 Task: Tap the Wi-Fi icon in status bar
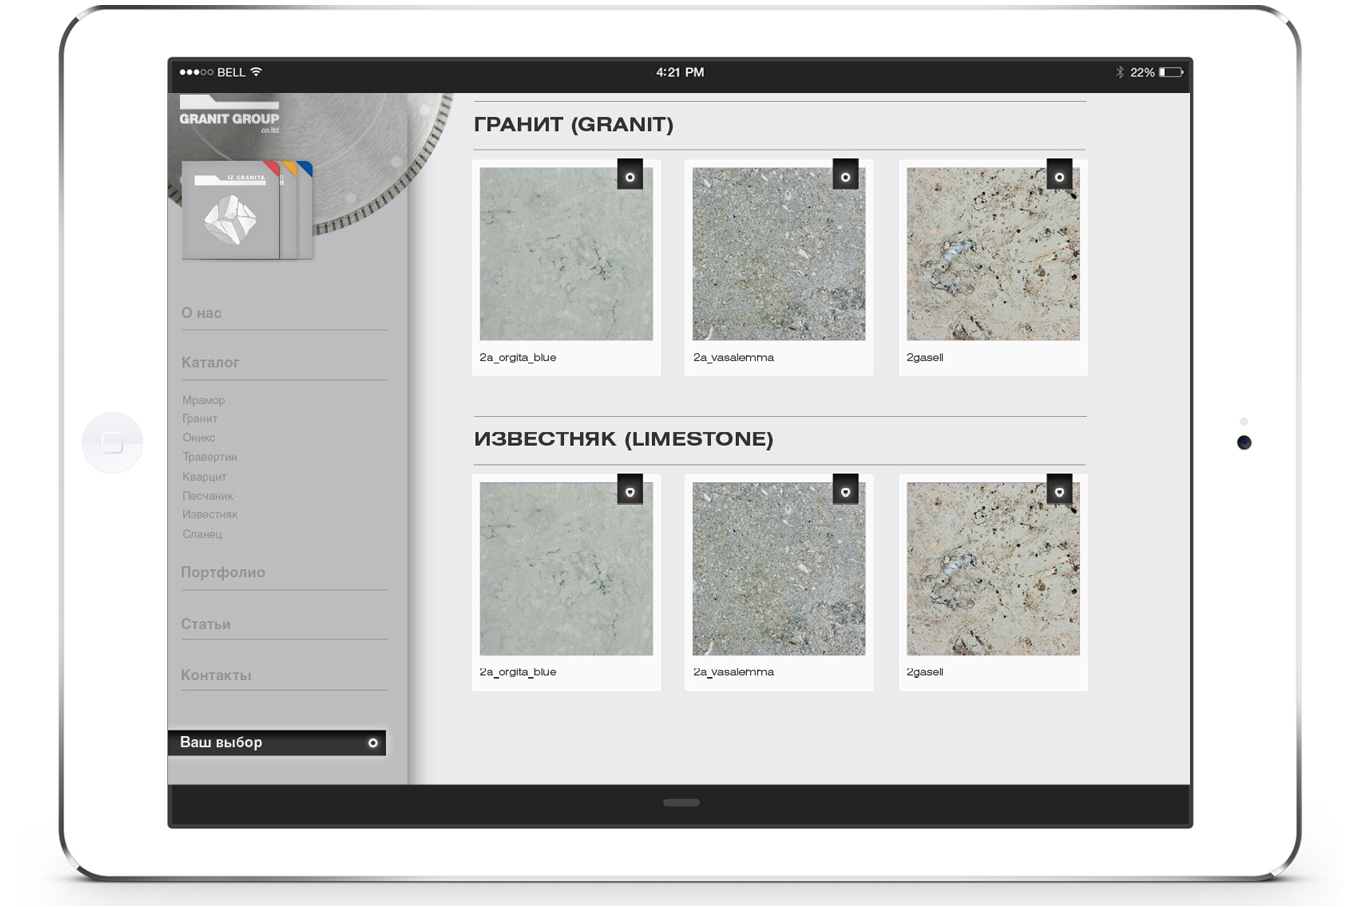[256, 71]
